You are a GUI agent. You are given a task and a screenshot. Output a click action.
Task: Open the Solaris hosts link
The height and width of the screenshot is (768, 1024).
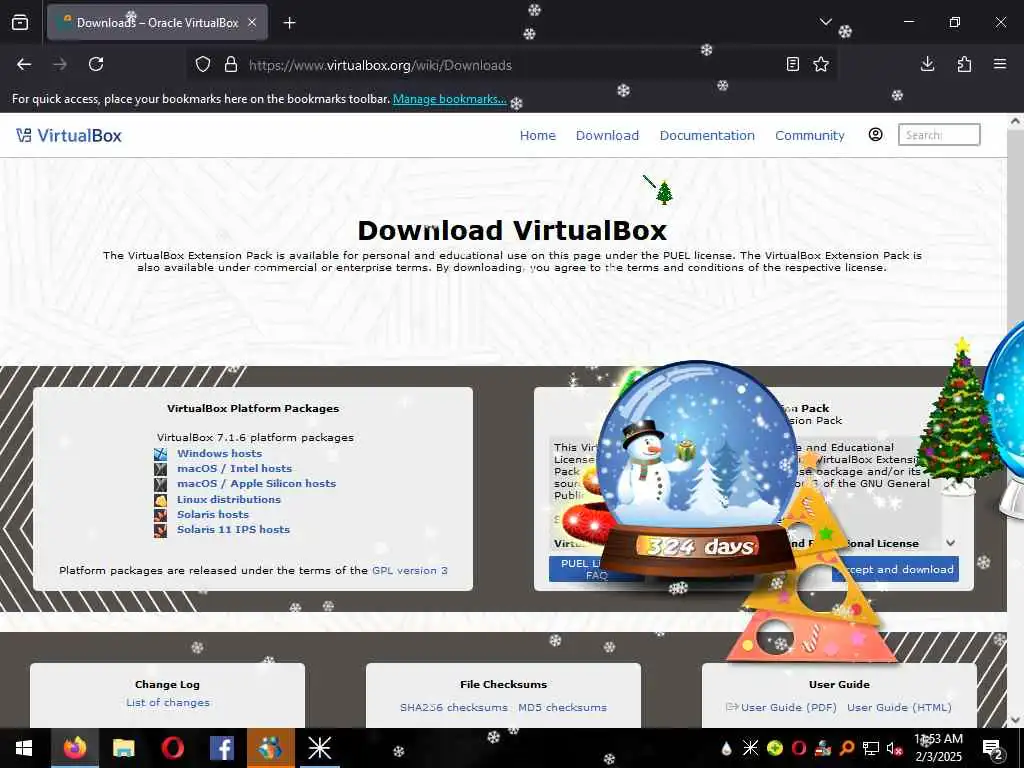pos(213,514)
